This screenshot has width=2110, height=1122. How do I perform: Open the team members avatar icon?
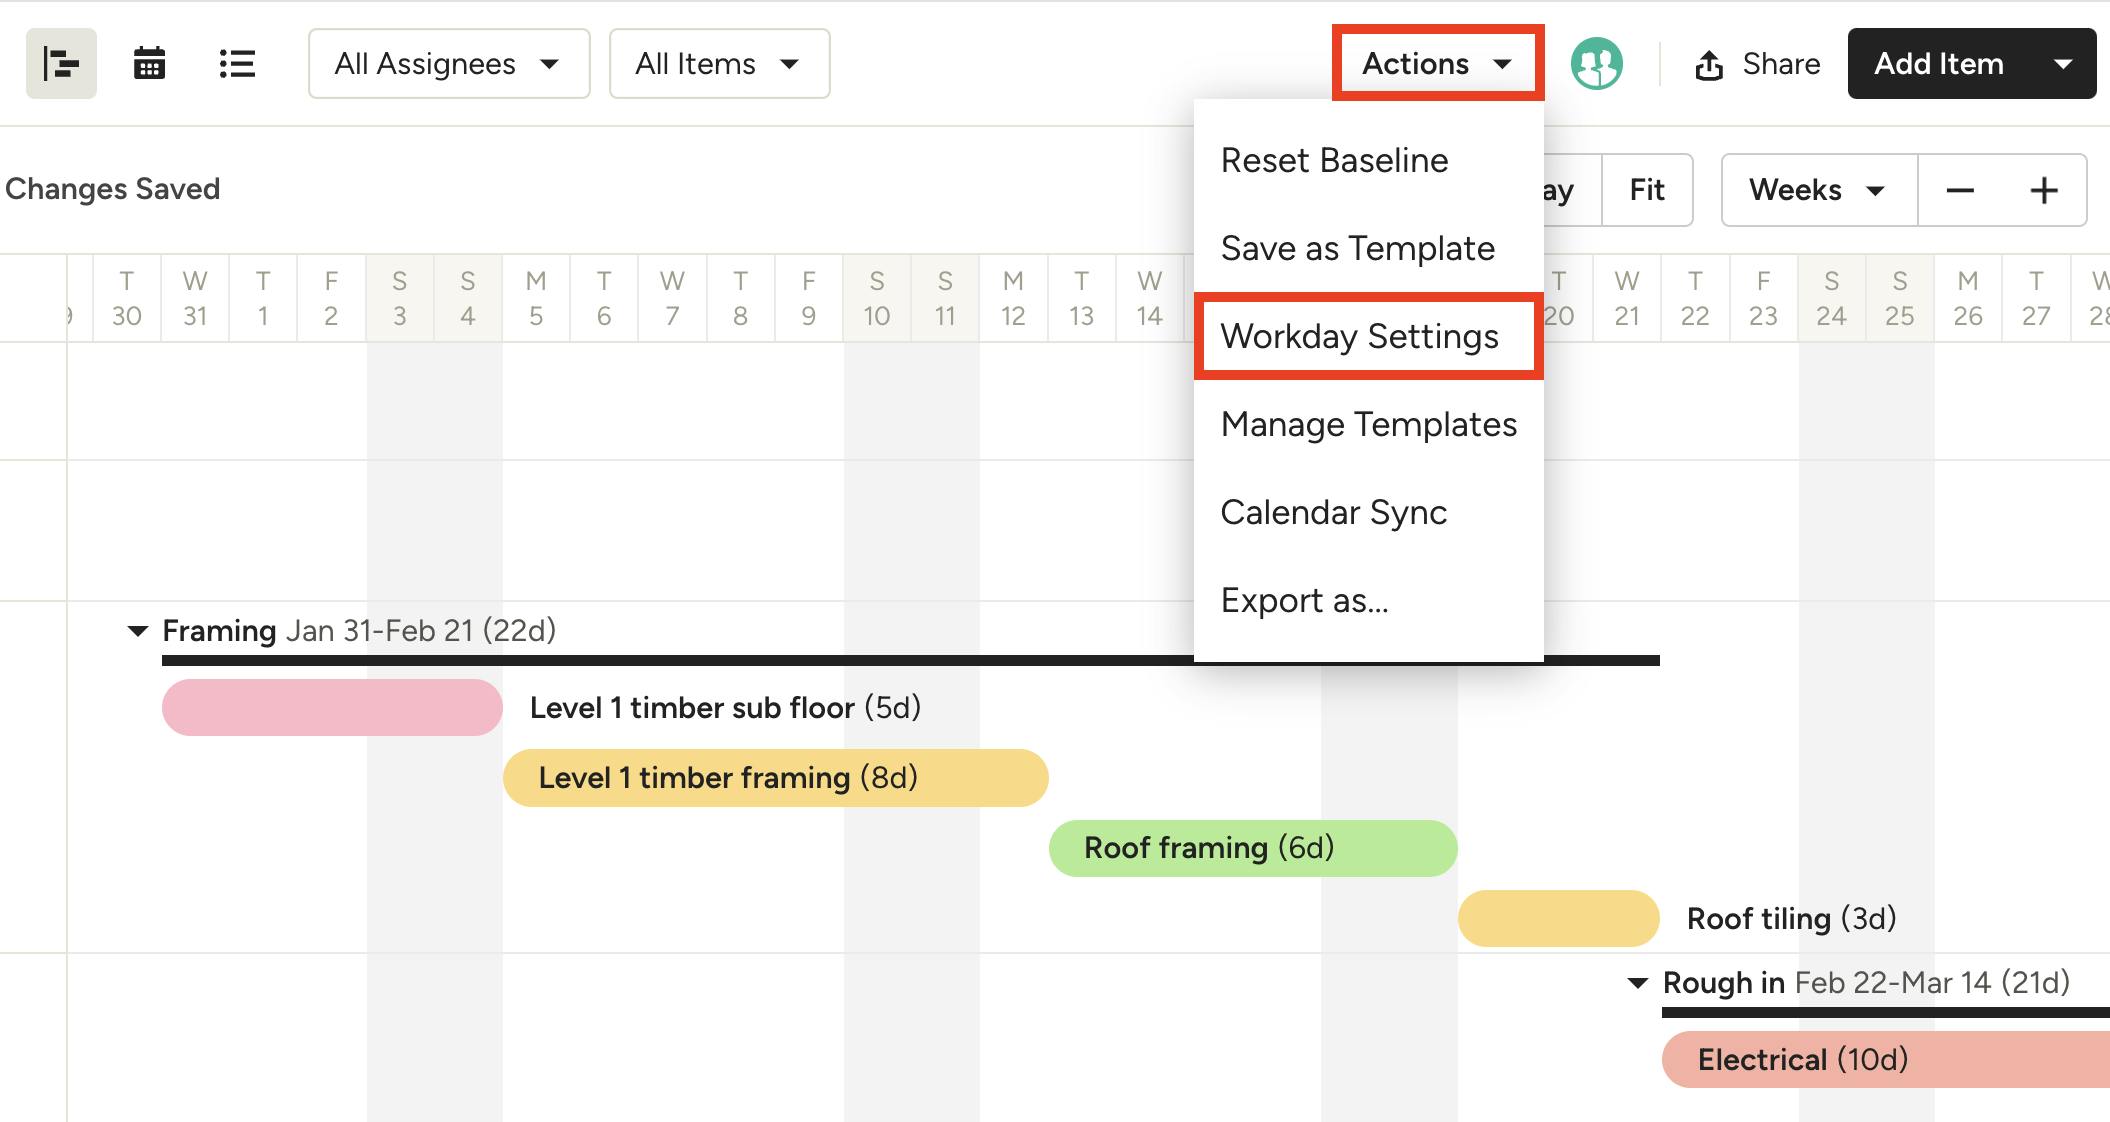pyautogui.click(x=1597, y=63)
